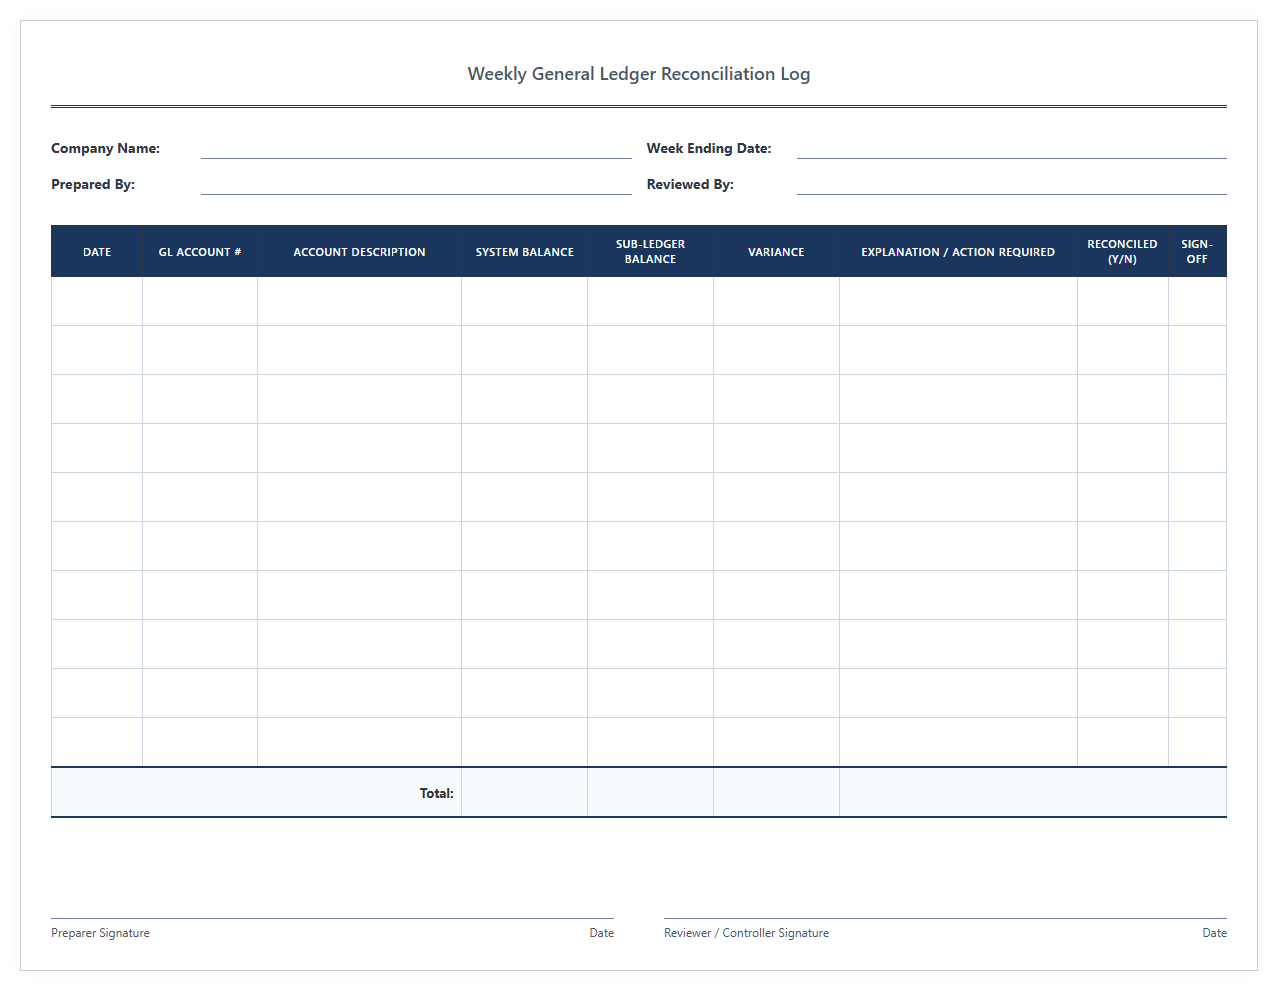
Task: Click the Week Ending Date input line
Action: (1011, 148)
